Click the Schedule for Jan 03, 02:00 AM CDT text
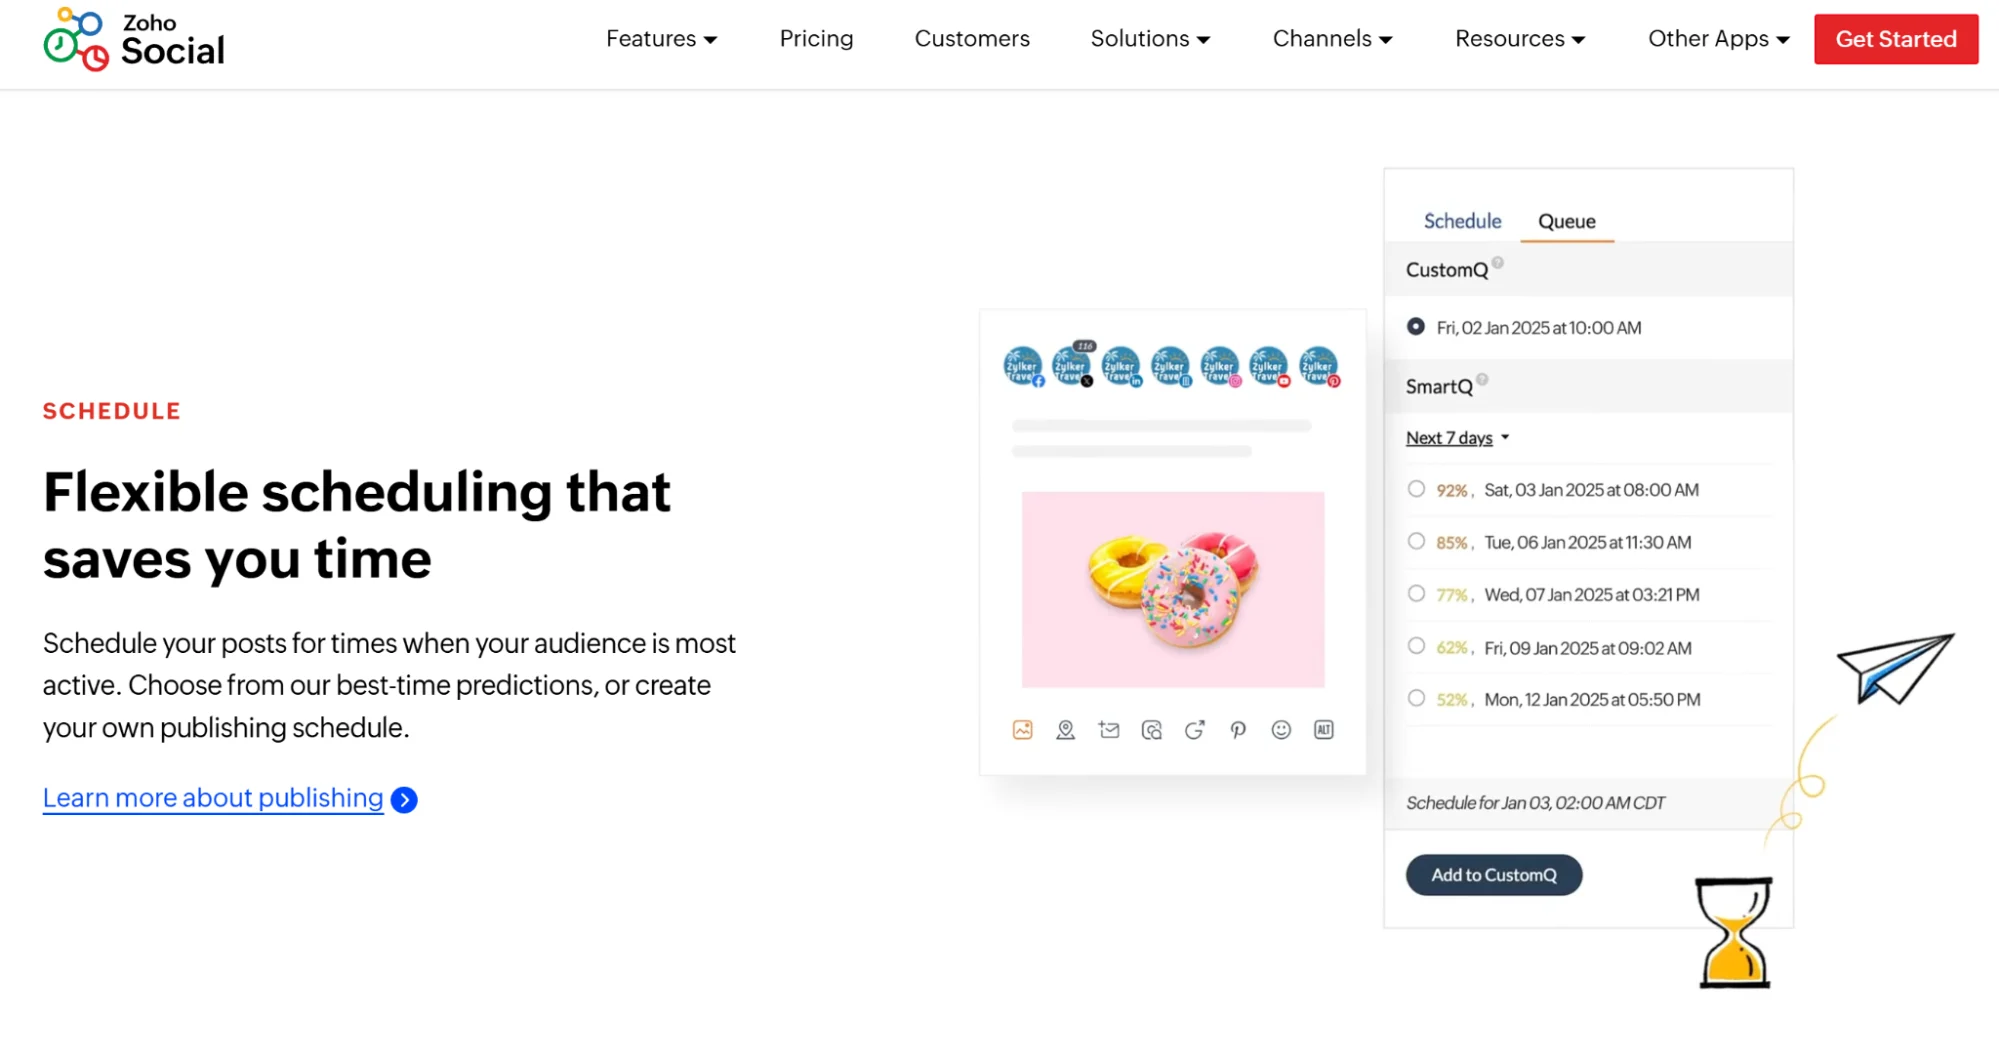Viewport: 1999px width, 1040px height. point(1535,803)
